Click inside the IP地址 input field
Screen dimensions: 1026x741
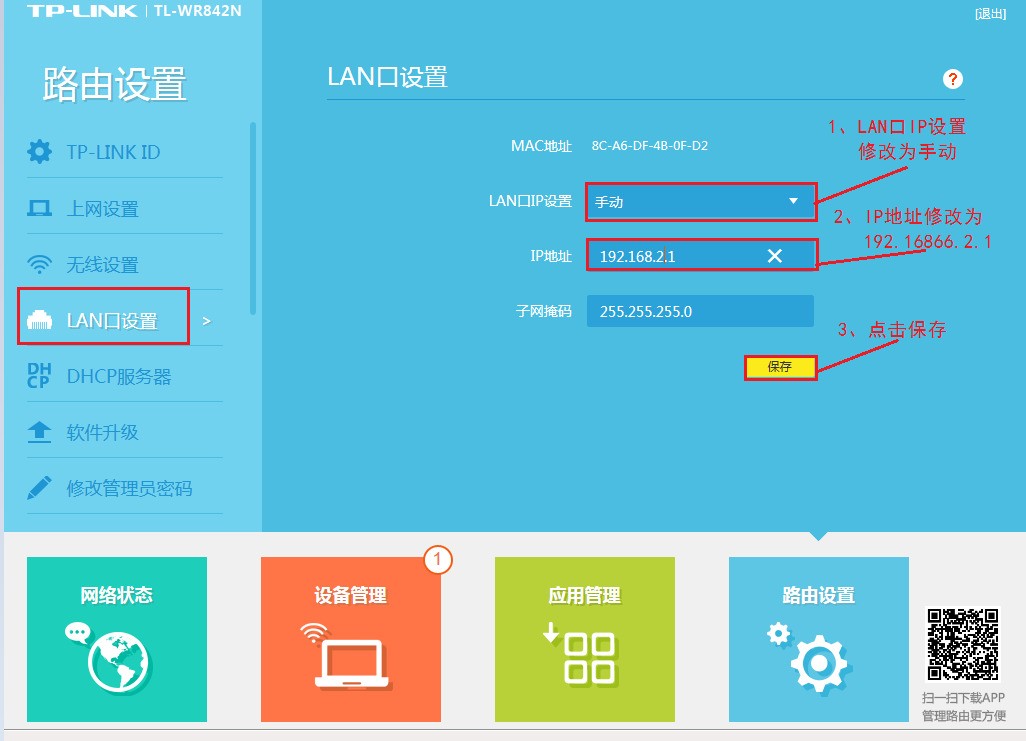pos(701,255)
